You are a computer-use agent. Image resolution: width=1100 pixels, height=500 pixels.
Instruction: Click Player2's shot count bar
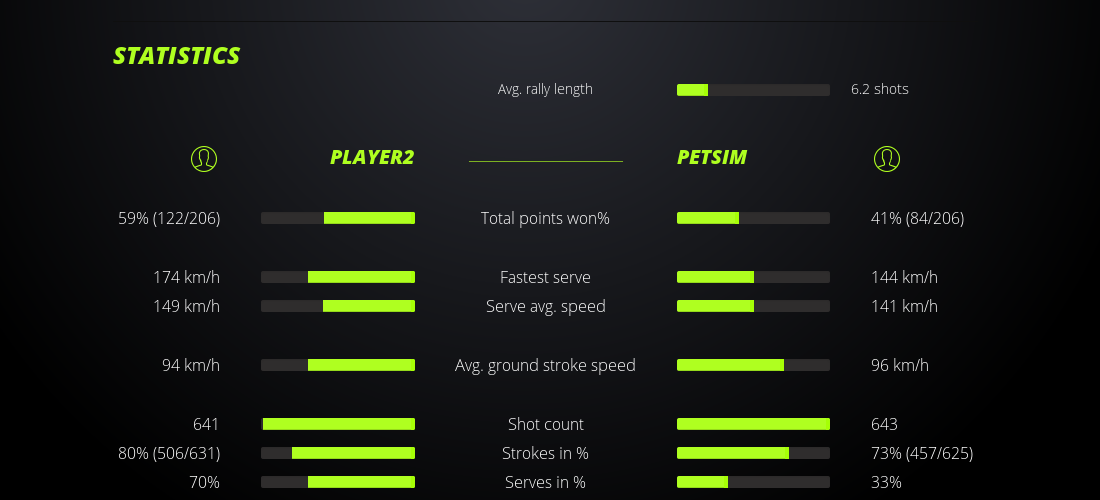338,424
